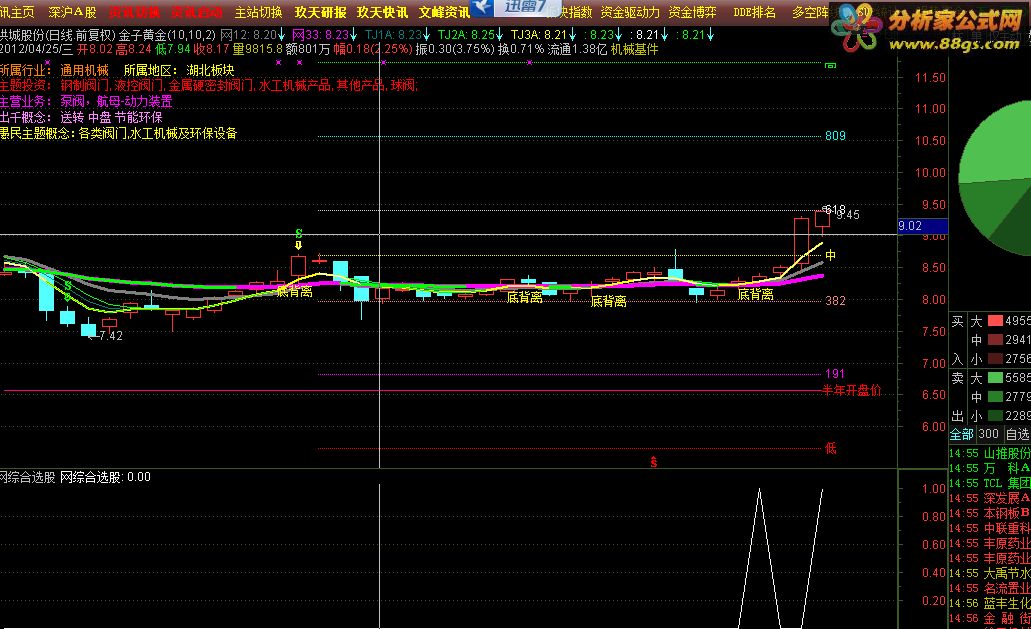Select the 14:55 中联重科 row
Image resolution: width=1031 pixels, height=629 pixels.
(990, 528)
